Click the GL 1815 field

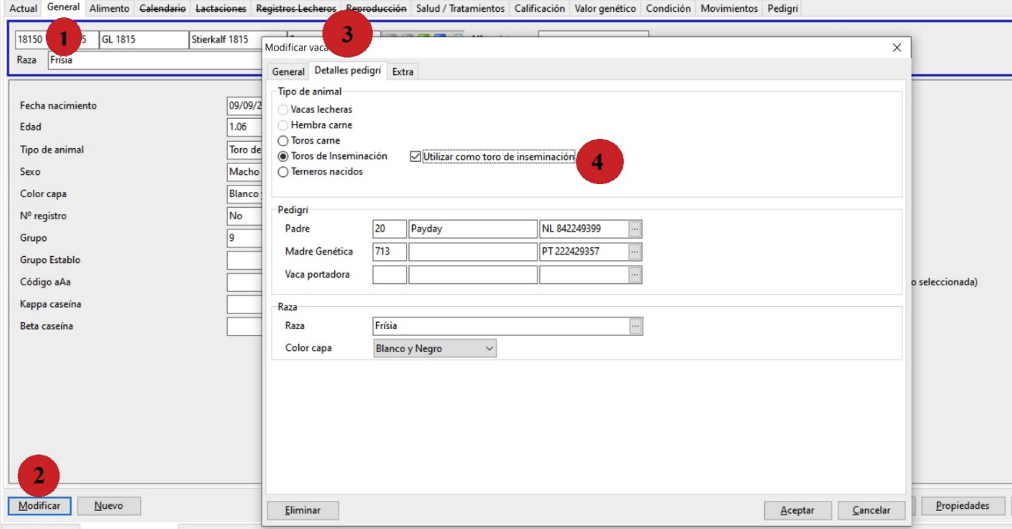click(x=144, y=39)
